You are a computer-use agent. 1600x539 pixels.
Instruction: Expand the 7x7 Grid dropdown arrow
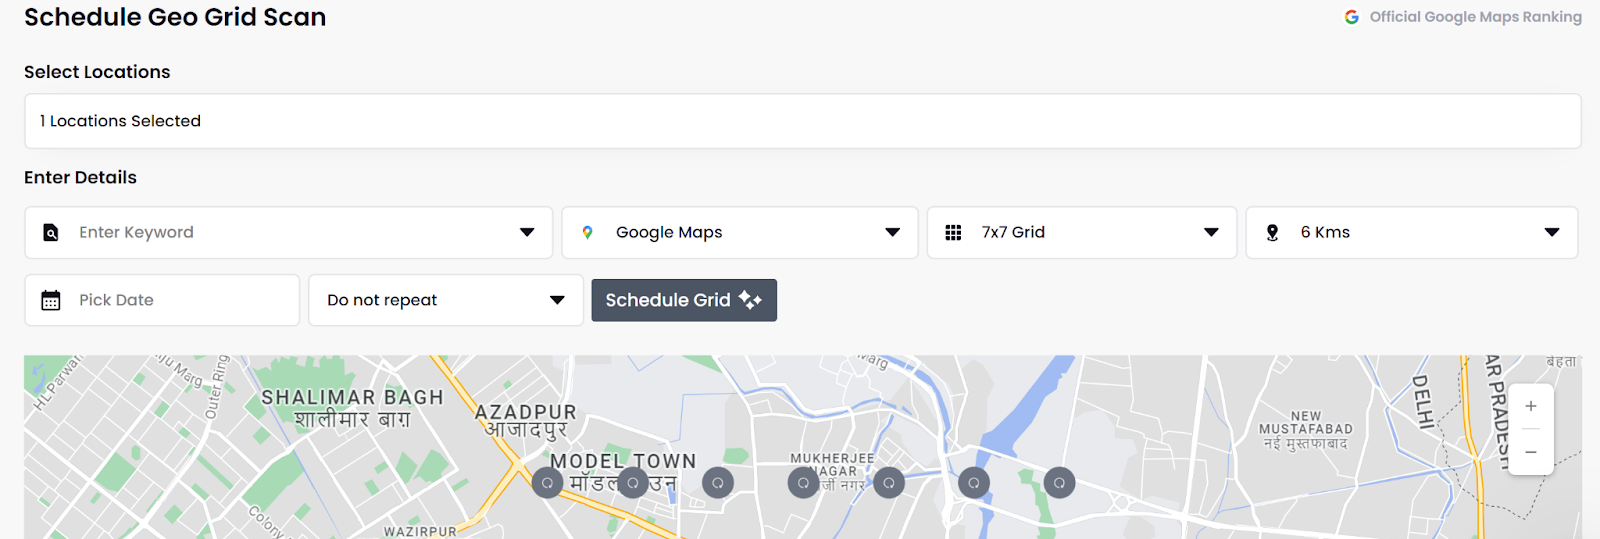click(x=1211, y=232)
